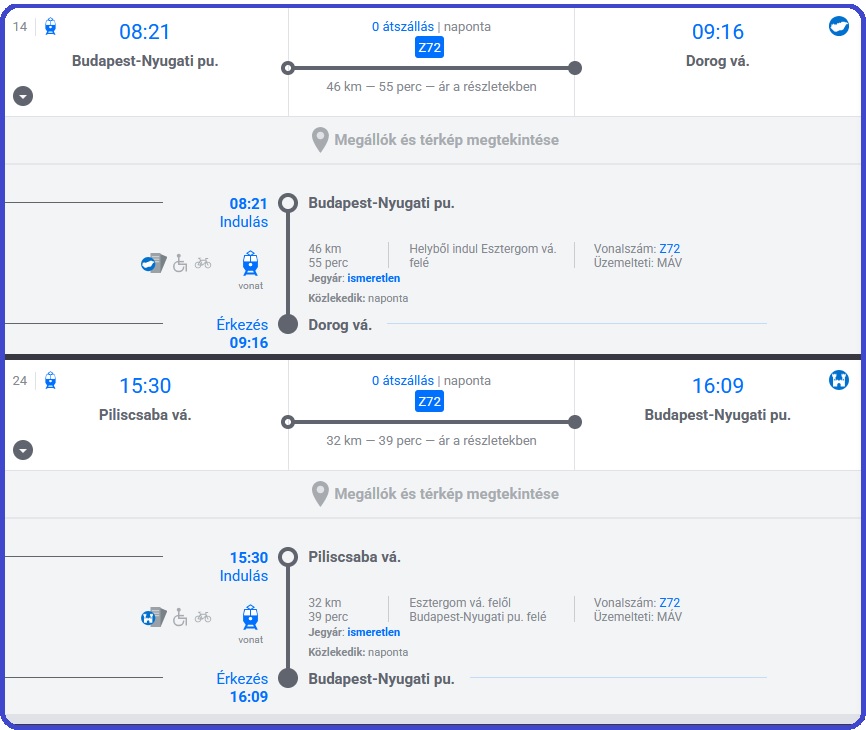This screenshot has width=866, height=730.
Task: Click the train (vonat) icon in the Dorog trip details
Action: 250,263
